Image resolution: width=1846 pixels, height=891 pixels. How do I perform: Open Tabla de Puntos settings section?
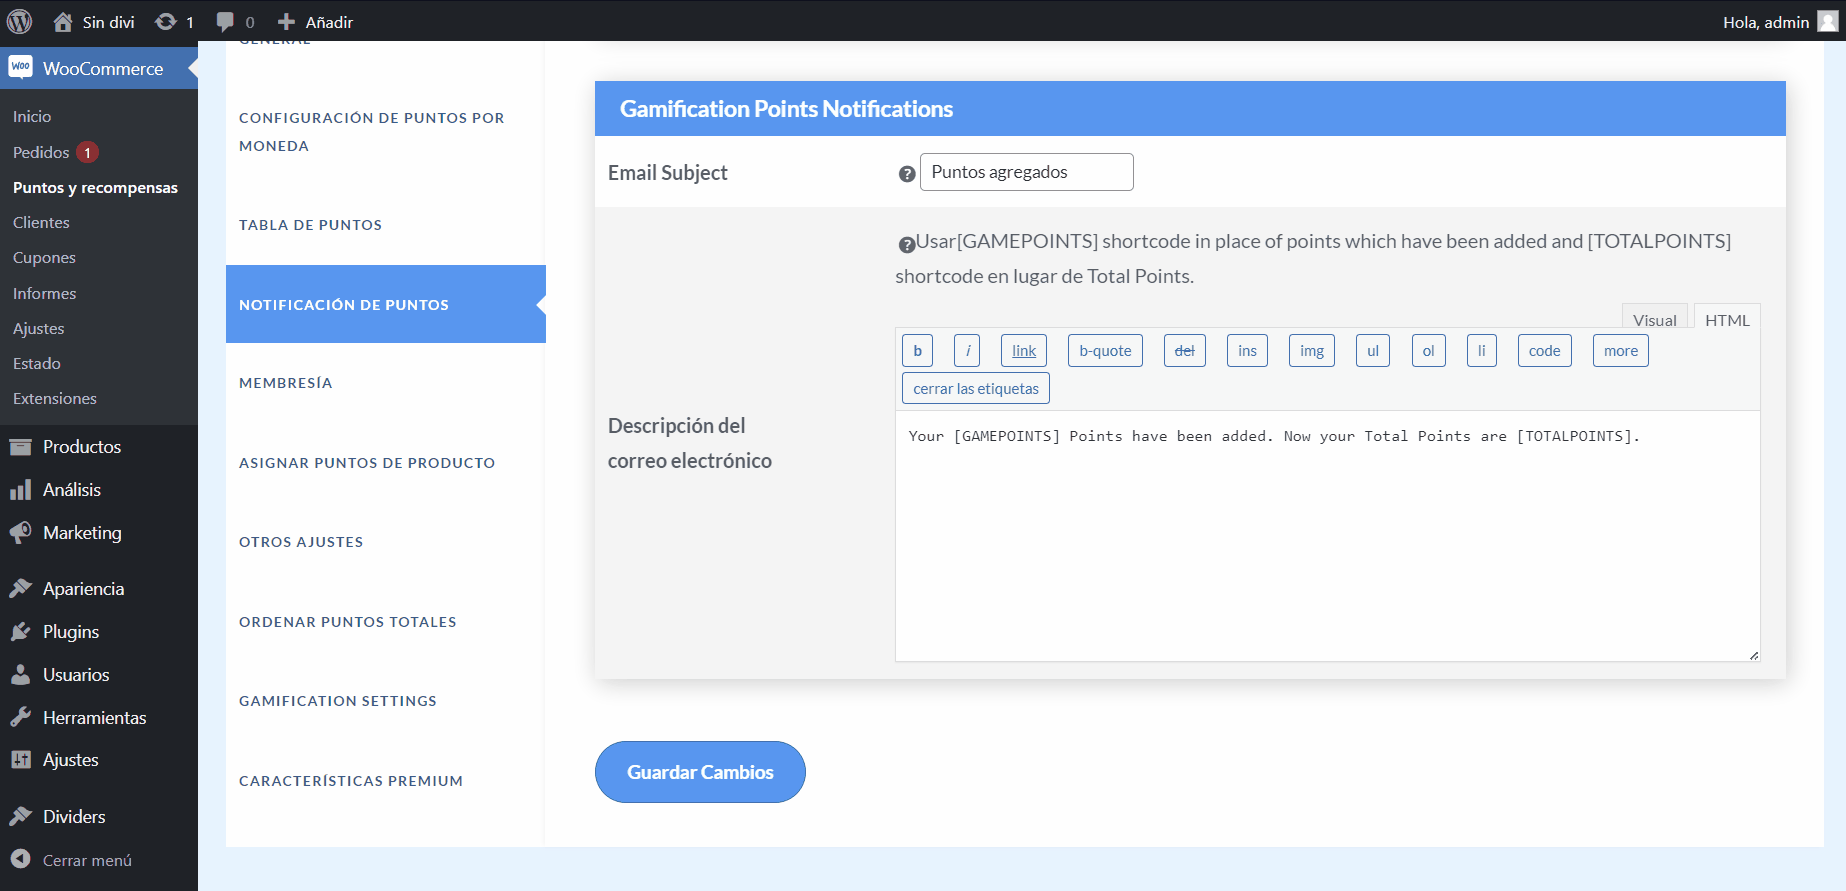(310, 225)
